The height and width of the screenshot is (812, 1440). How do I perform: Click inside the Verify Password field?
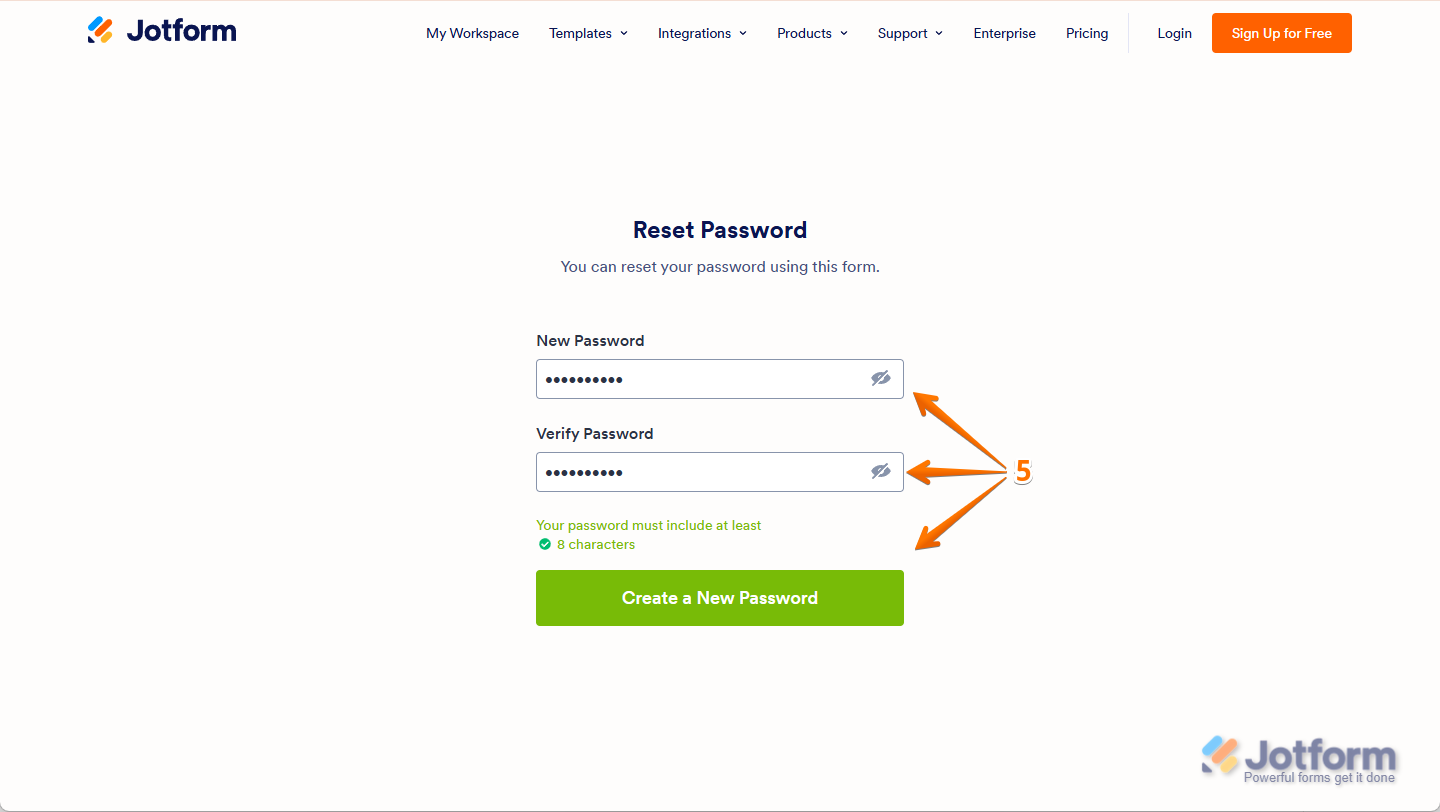[x=700, y=472]
